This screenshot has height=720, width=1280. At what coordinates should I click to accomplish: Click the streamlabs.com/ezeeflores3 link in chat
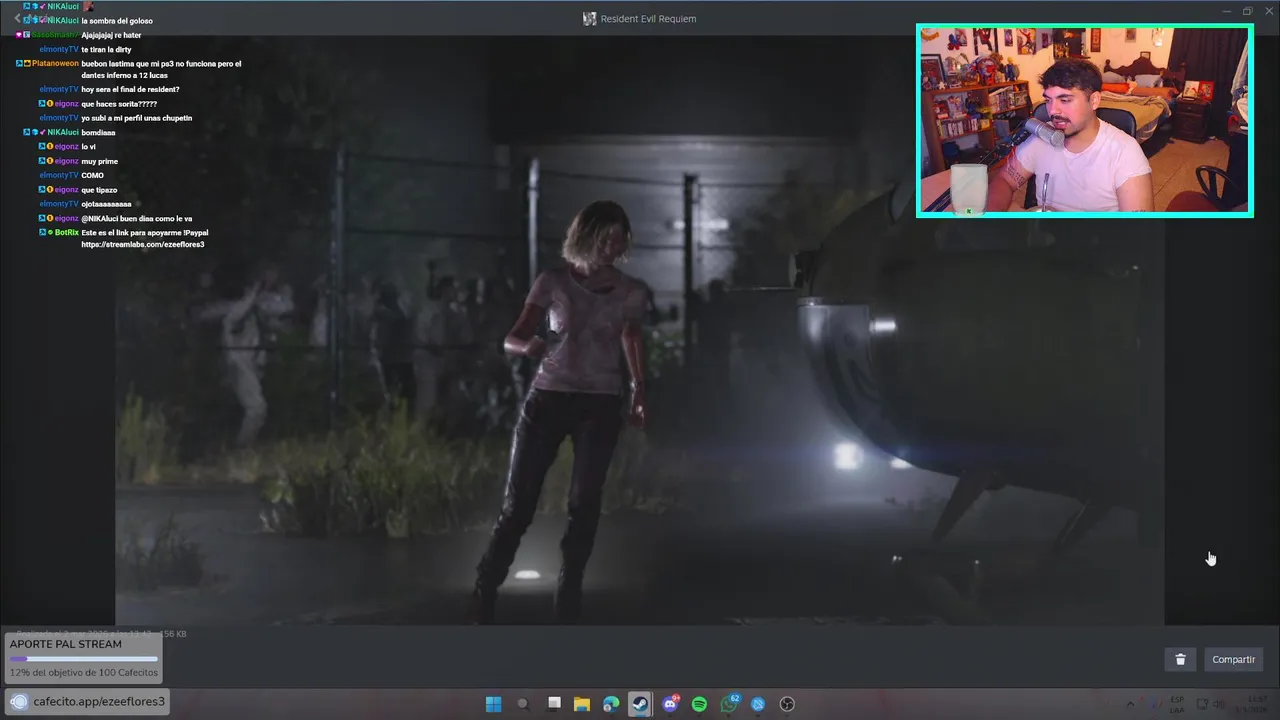[x=142, y=244]
